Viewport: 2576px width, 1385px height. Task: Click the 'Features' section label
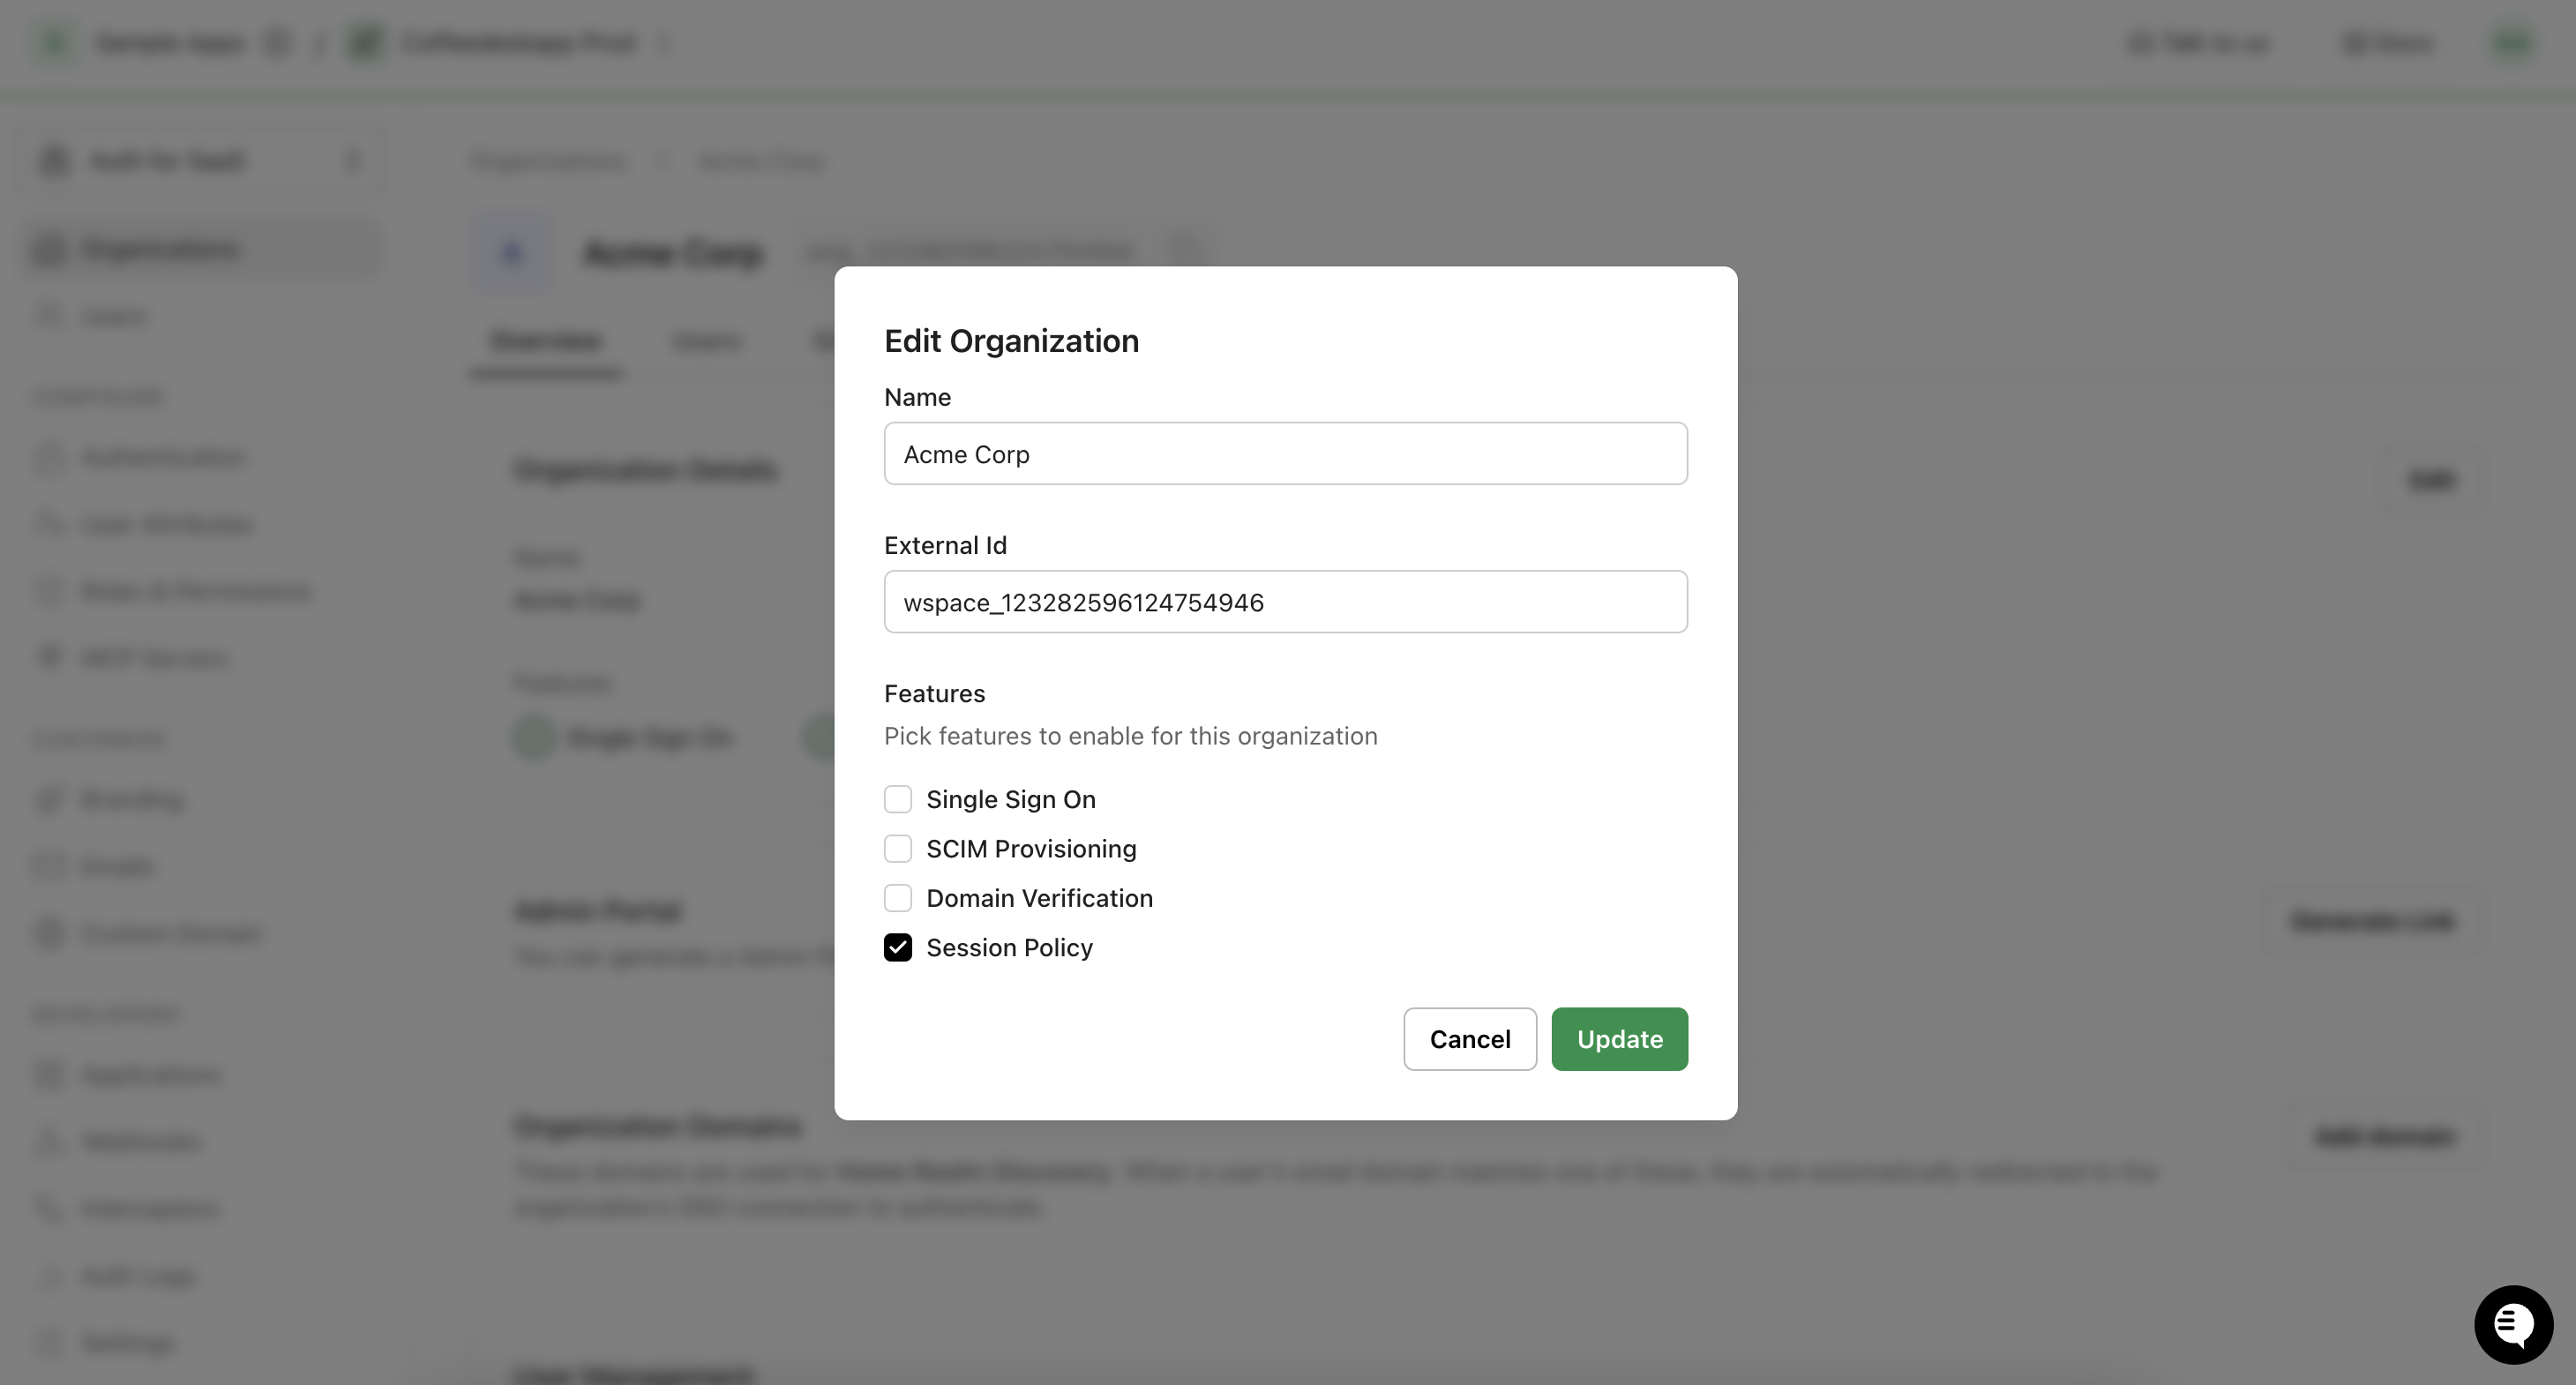click(934, 693)
